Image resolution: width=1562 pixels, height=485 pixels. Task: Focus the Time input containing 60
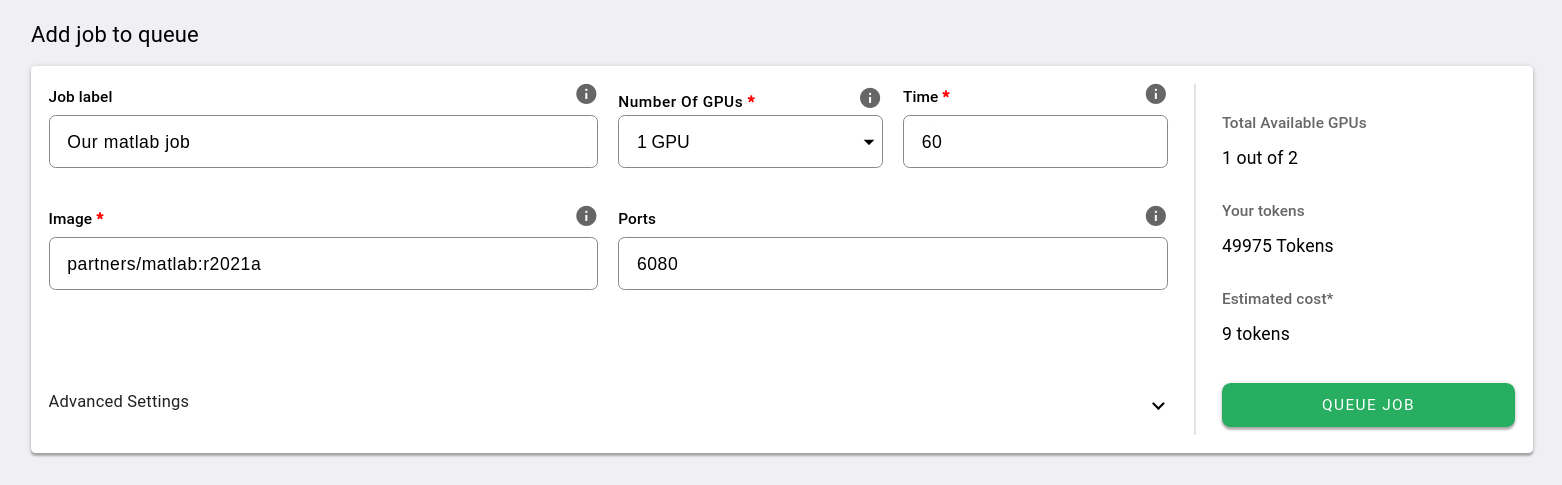[1035, 142]
